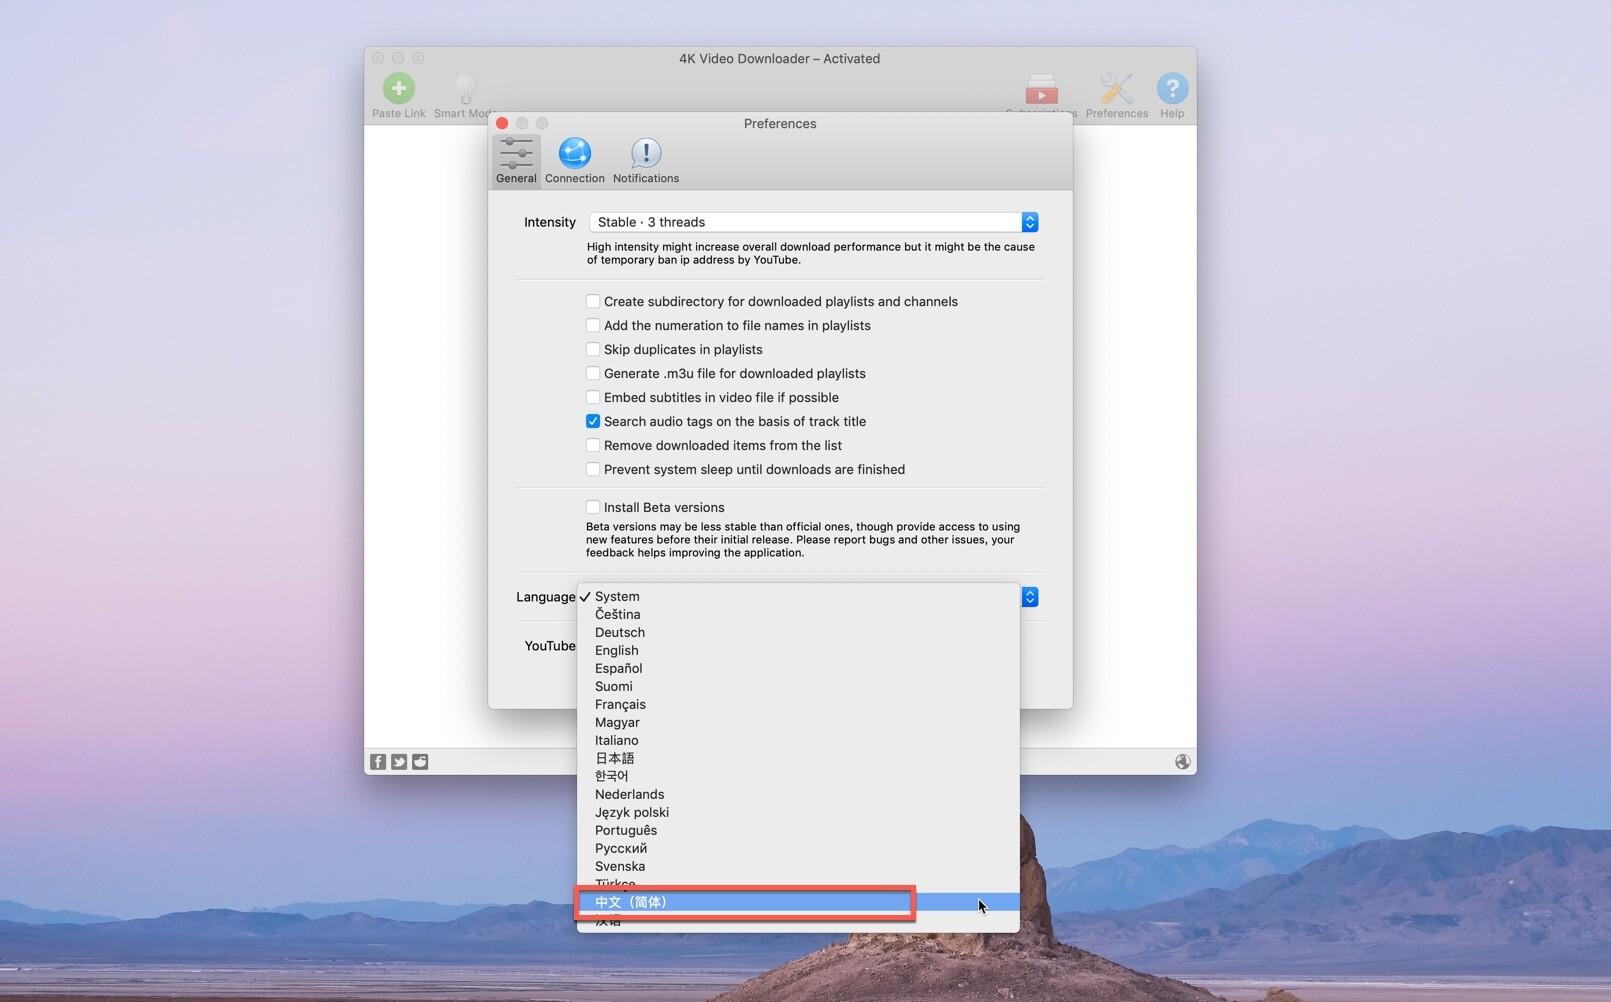The height and width of the screenshot is (1002, 1611).
Task: Enable Prevent system sleep until downloads finished
Action: pyautogui.click(x=593, y=469)
